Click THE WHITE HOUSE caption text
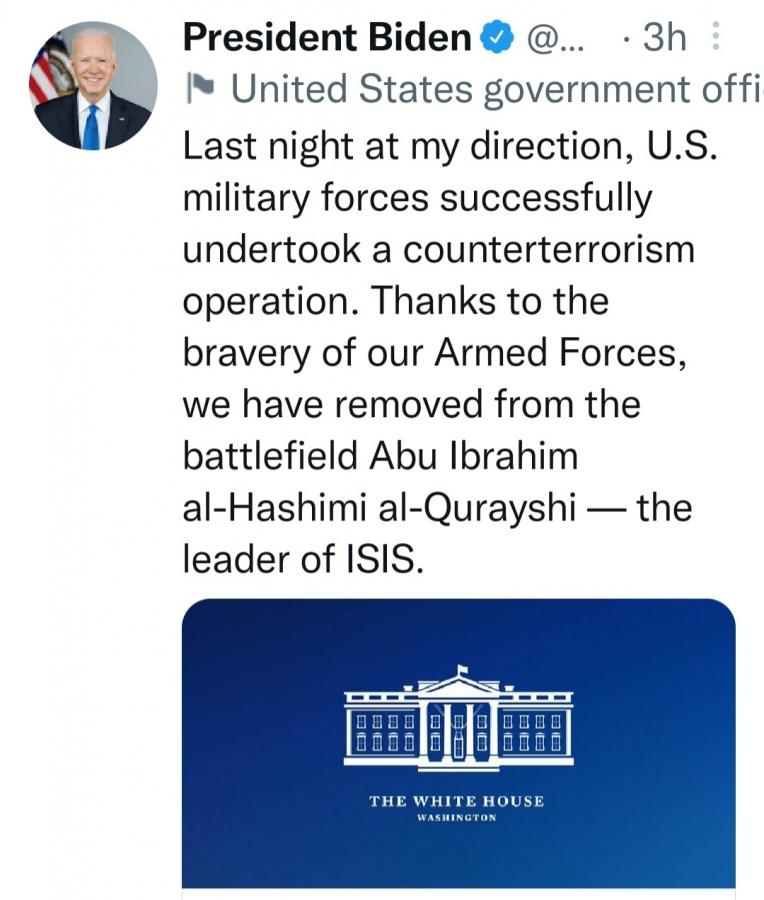The height and width of the screenshot is (900, 764). coord(457,801)
